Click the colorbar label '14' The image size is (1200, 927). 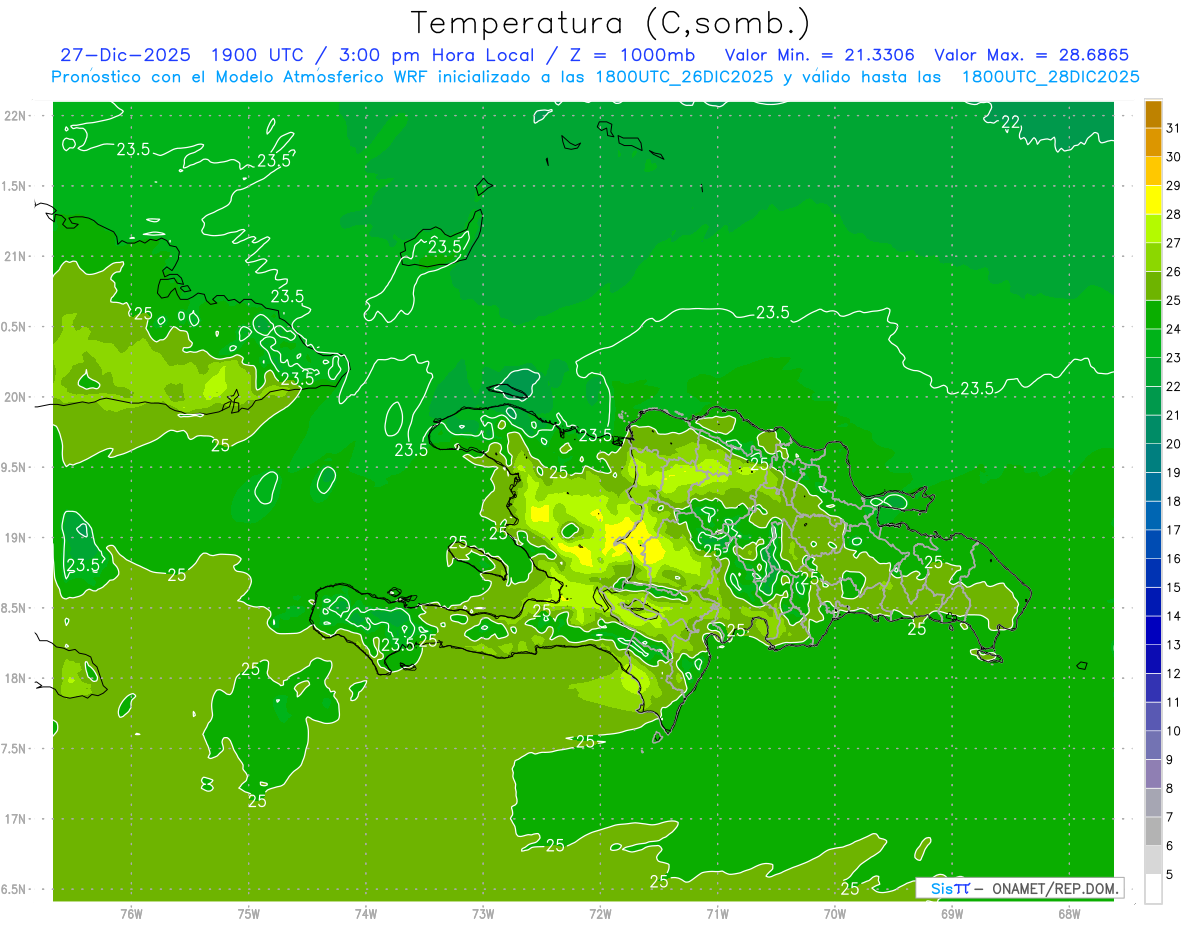[x=1173, y=616]
